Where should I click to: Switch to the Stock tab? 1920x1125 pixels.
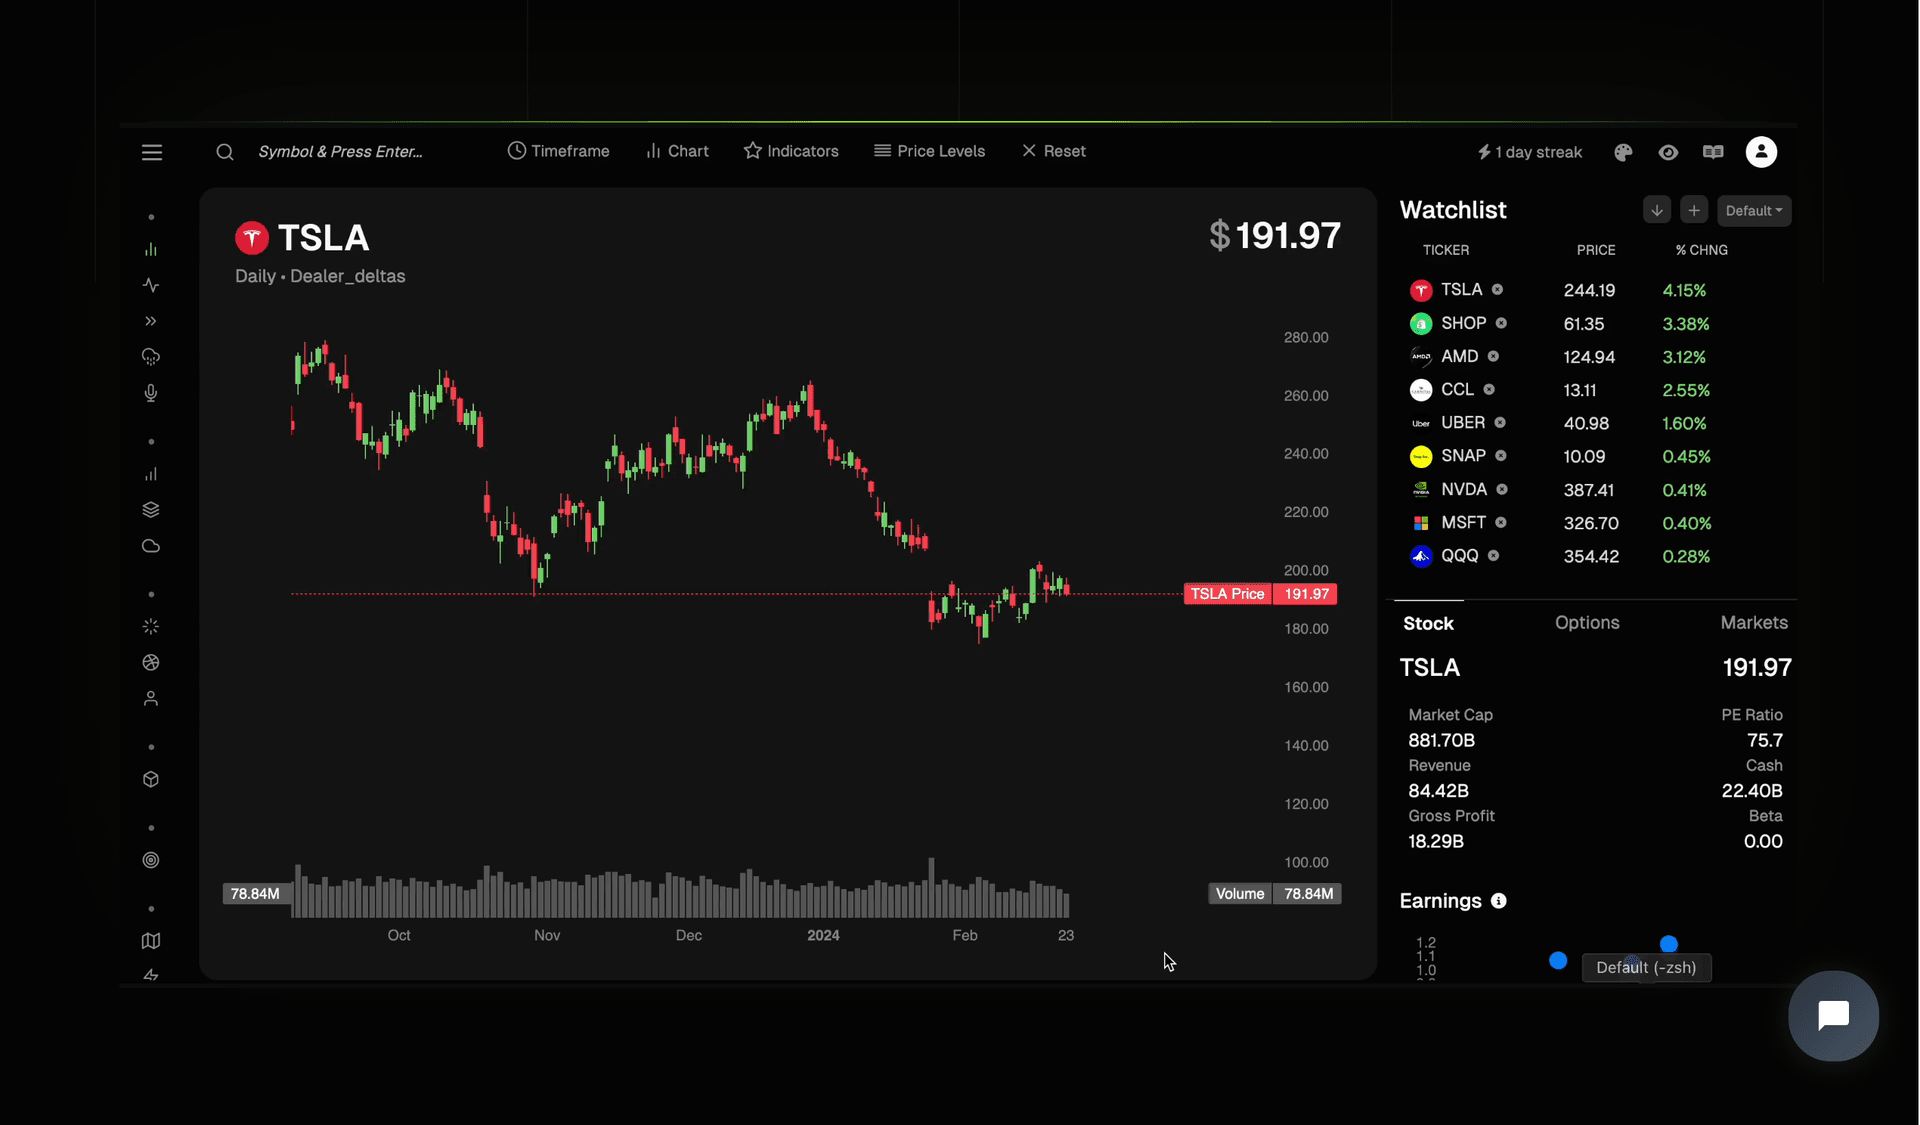point(1428,623)
